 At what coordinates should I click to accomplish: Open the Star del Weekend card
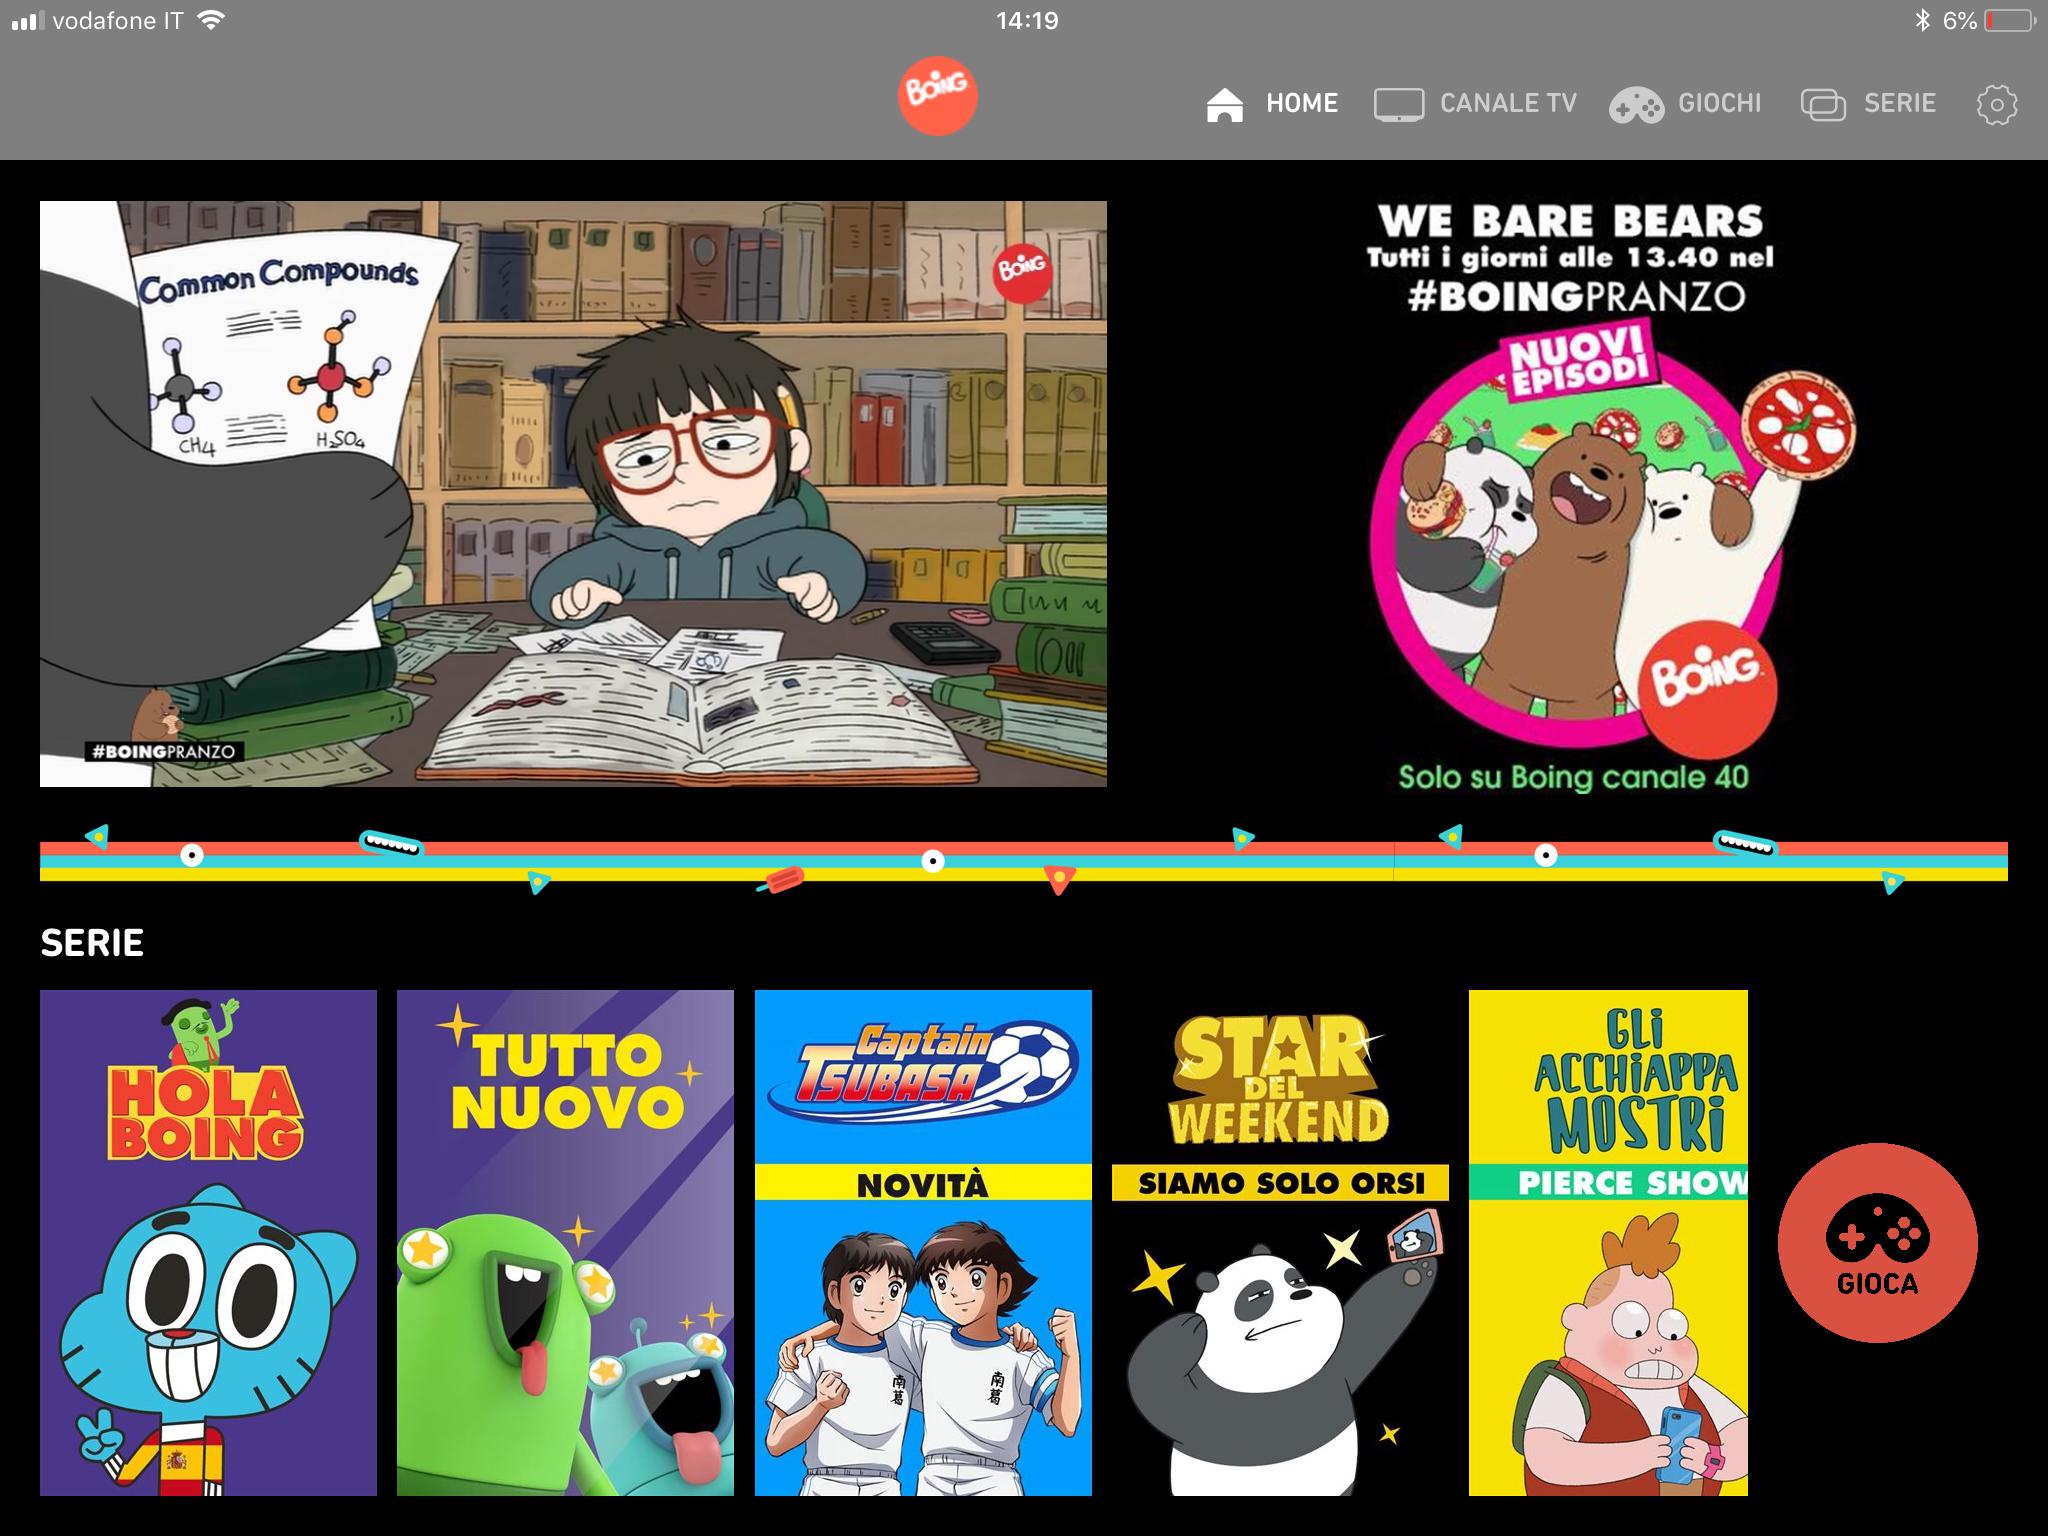[x=1280, y=1243]
